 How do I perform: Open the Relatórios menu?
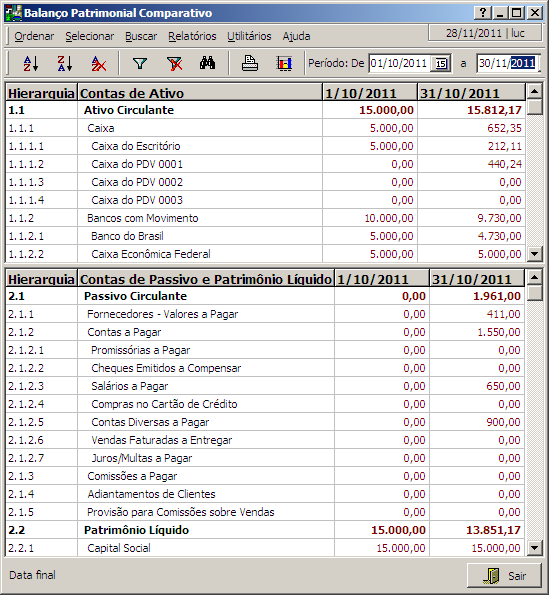pos(192,36)
